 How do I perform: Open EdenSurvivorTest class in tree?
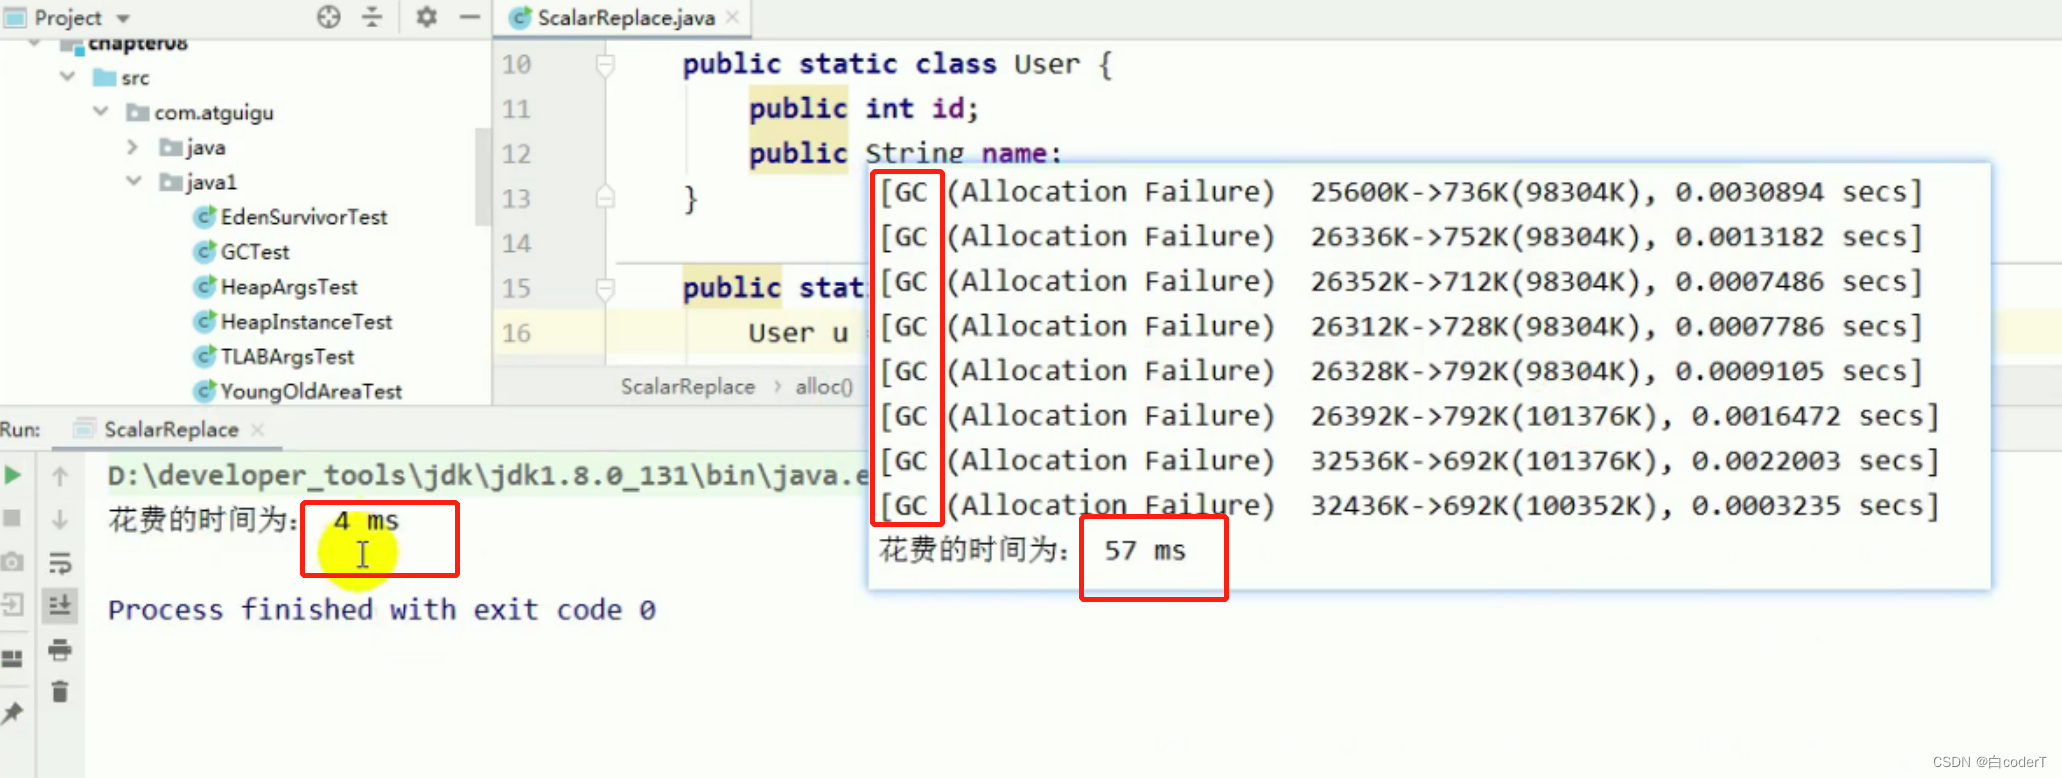(x=303, y=217)
